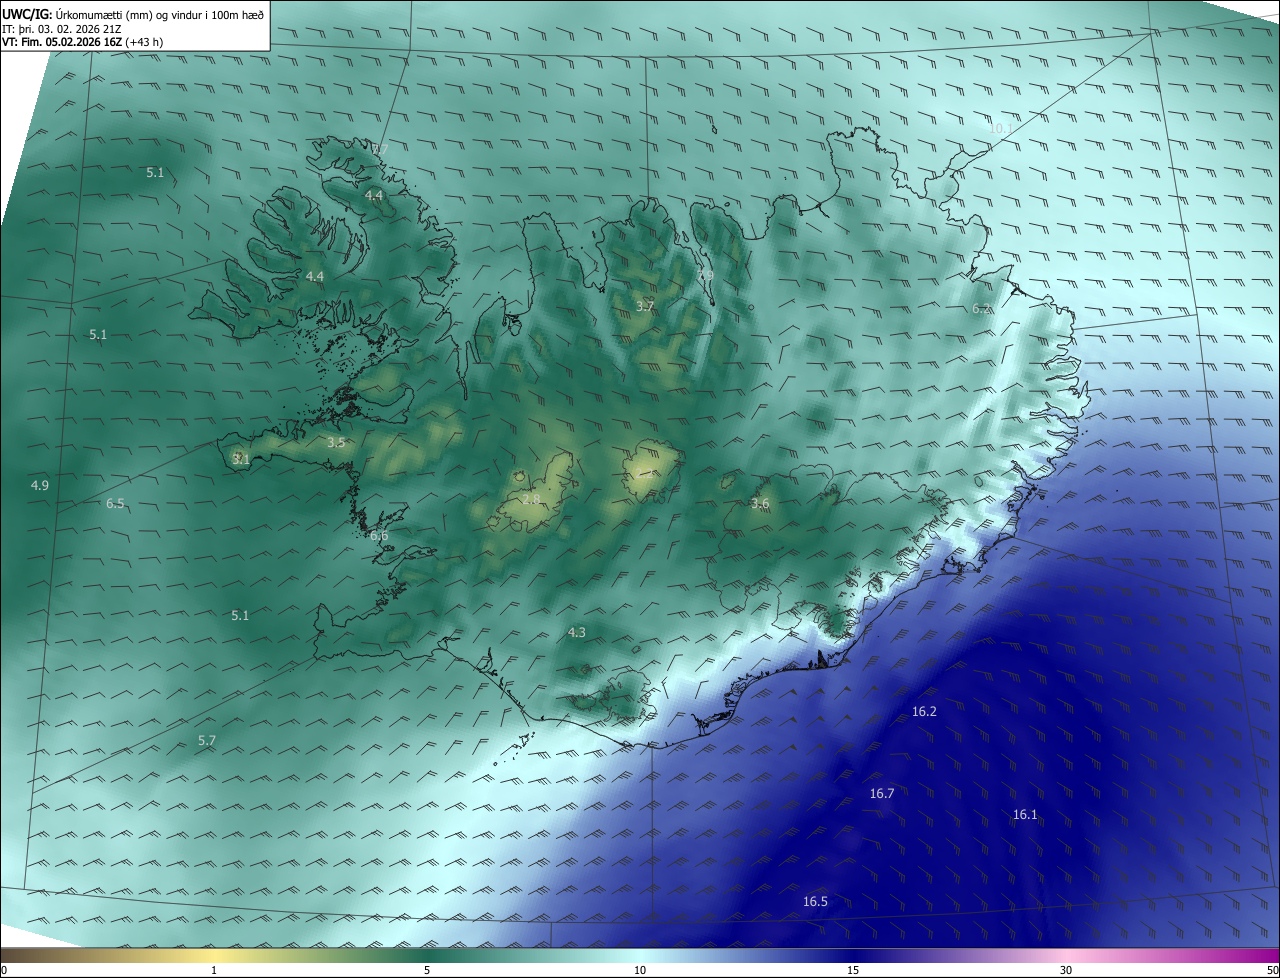
Task: Click the colorbar tick label 10
Action: [640, 970]
